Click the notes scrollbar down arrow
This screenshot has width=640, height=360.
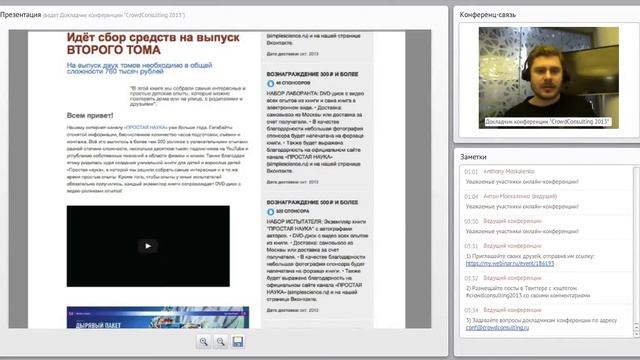636,334
